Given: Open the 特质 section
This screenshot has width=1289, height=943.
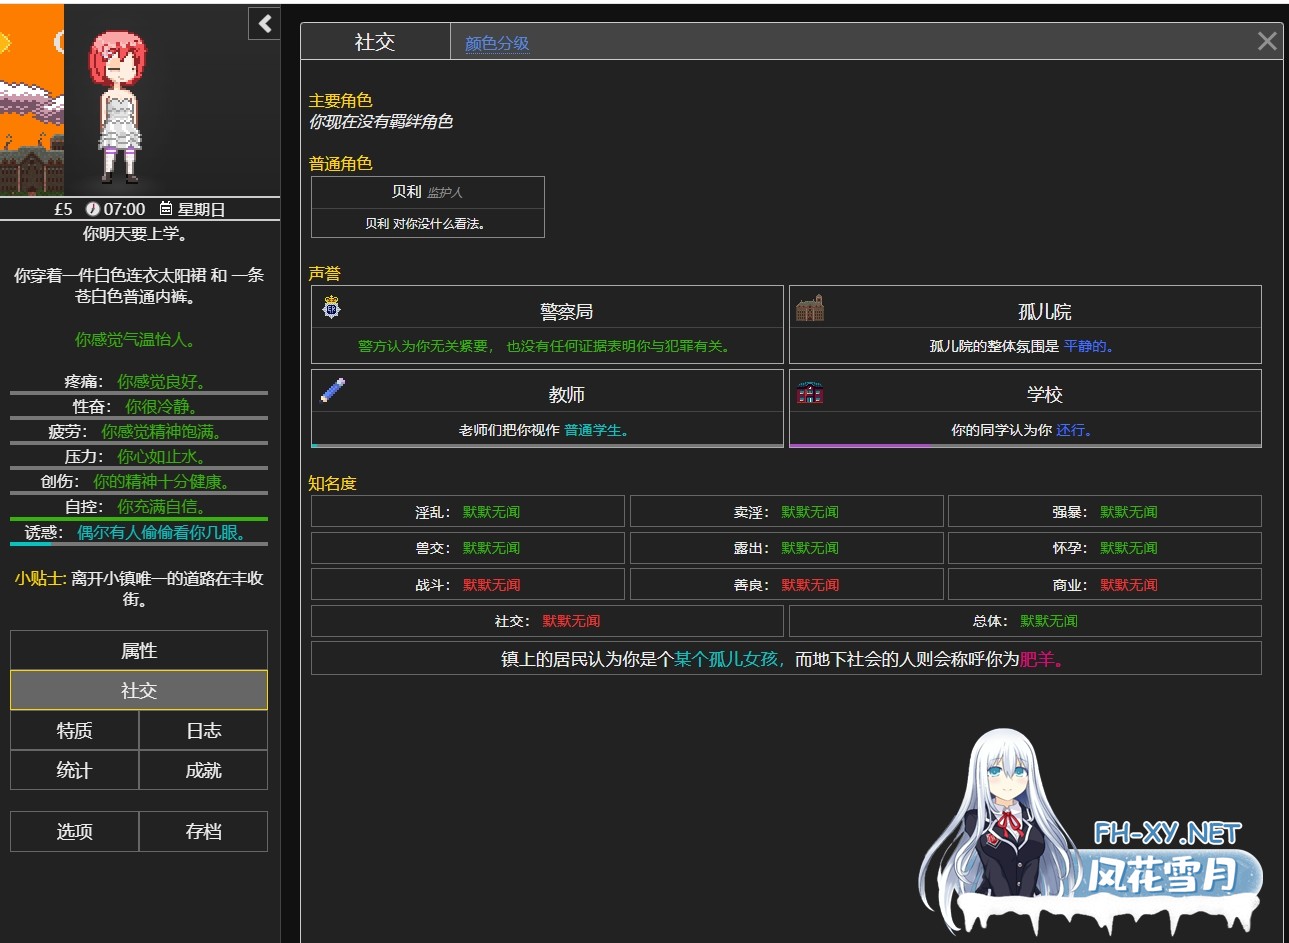Looking at the screenshot, I should (x=75, y=730).
